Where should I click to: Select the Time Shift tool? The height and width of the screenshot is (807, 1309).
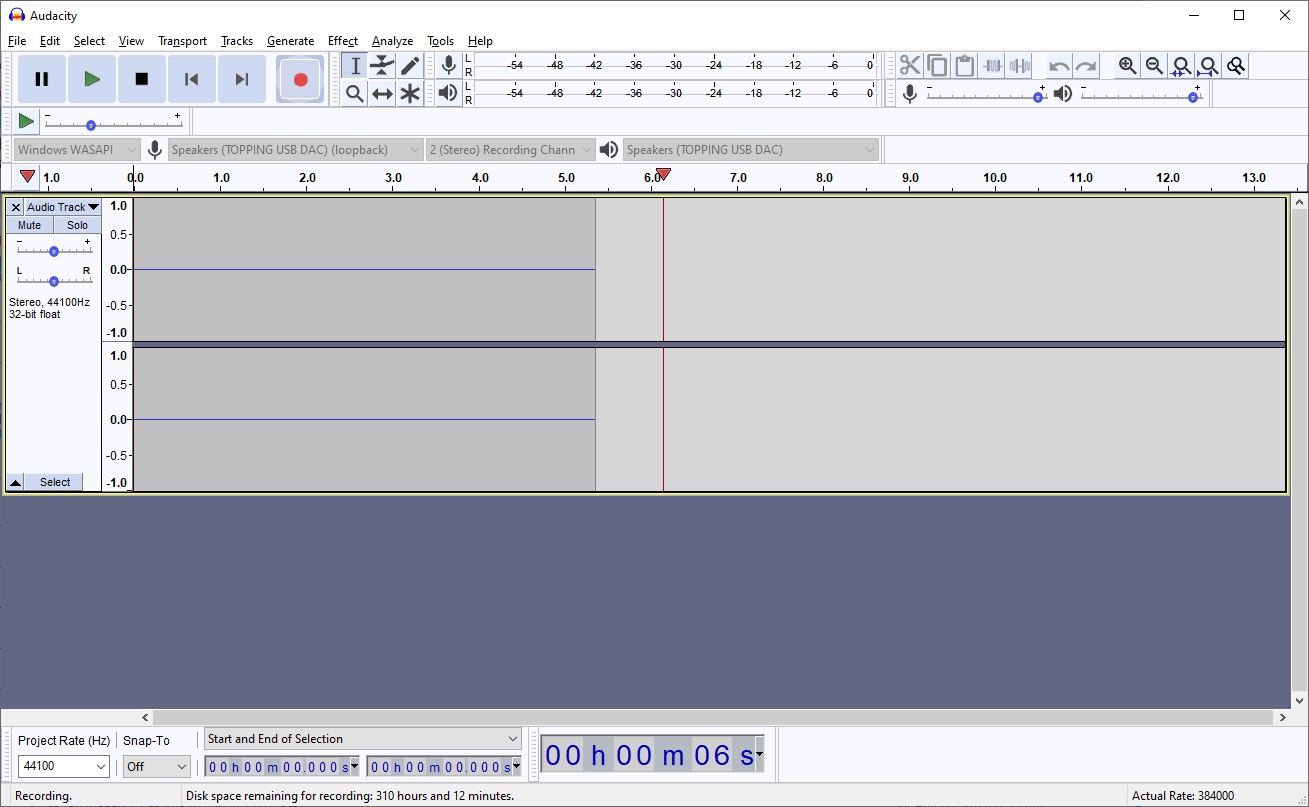coord(382,94)
